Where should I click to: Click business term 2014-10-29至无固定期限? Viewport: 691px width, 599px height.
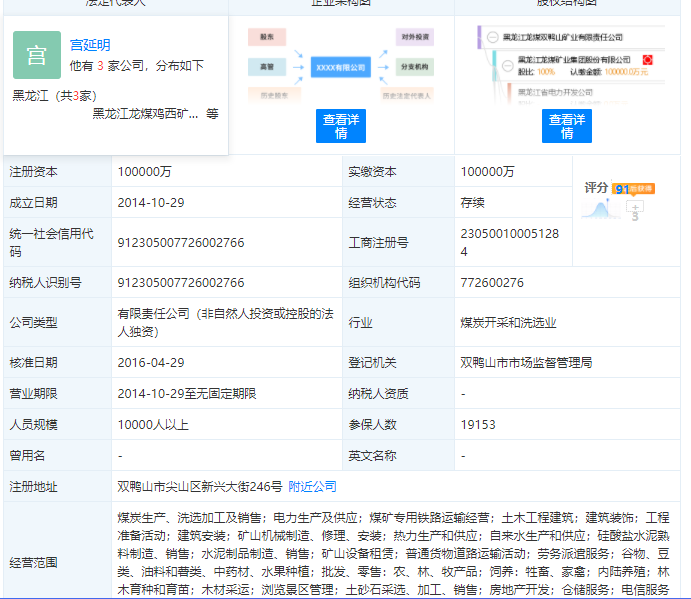pyautogui.click(x=187, y=394)
